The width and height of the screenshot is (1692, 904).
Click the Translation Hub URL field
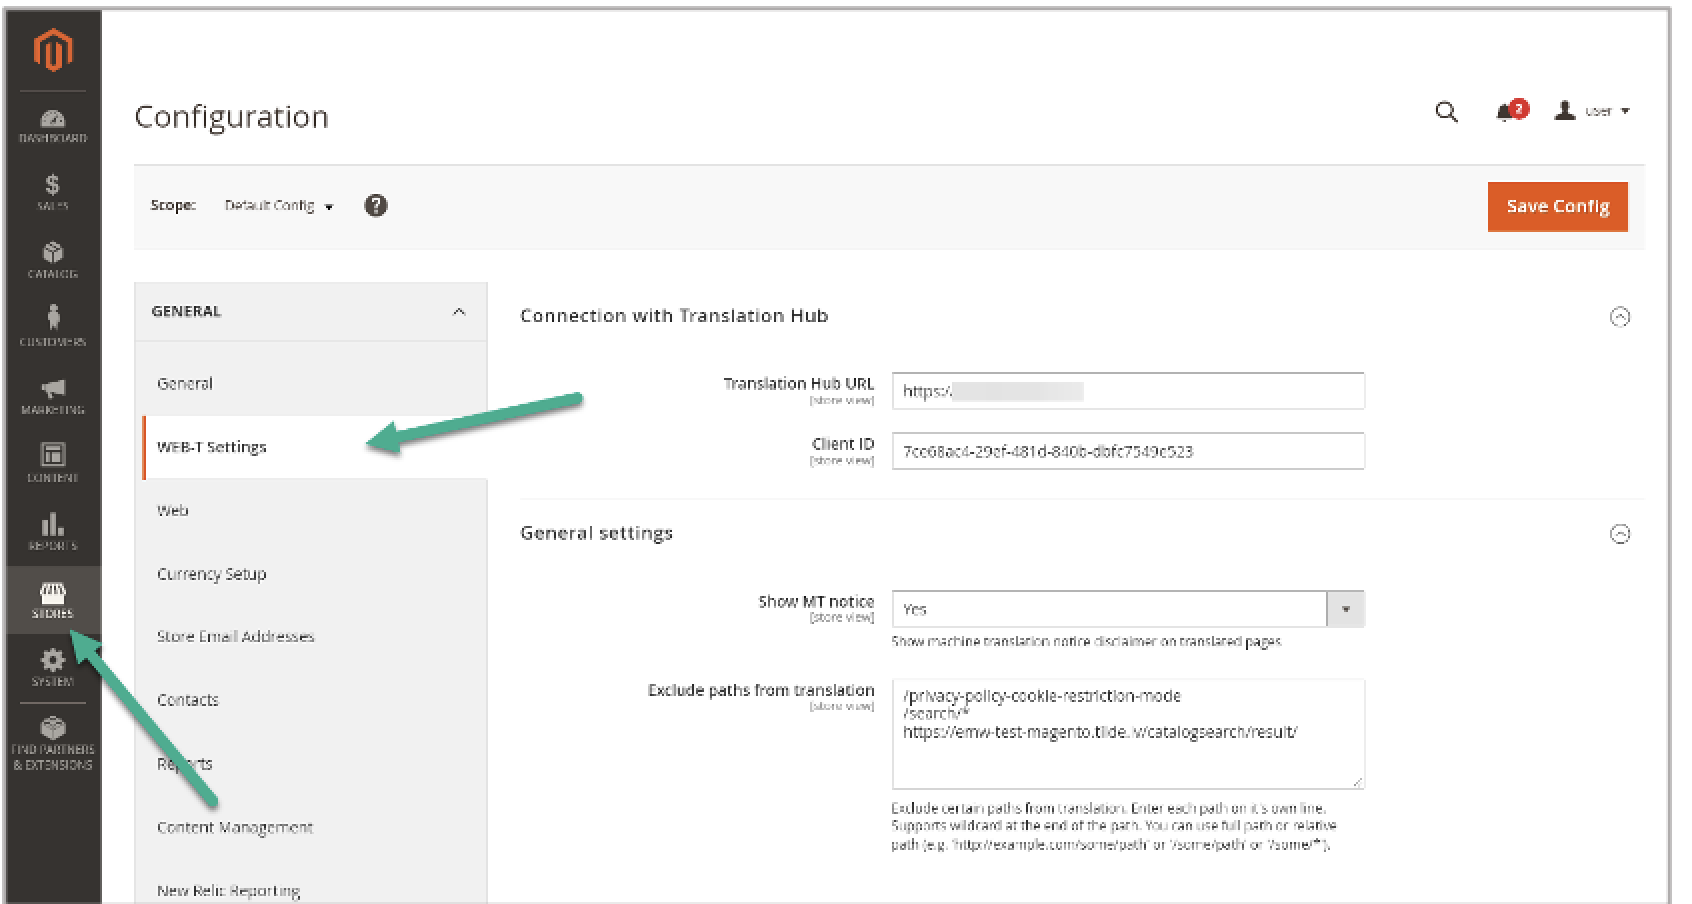pos(1128,391)
